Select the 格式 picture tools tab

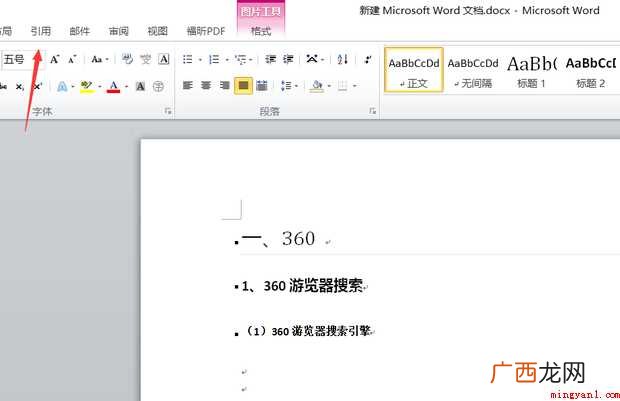[261, 31]
